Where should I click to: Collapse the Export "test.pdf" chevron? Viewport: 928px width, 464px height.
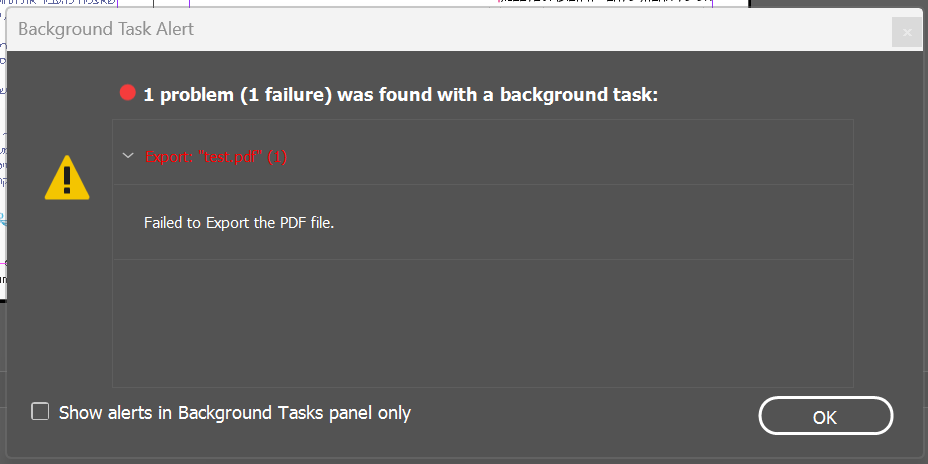(x=127, y=156)
